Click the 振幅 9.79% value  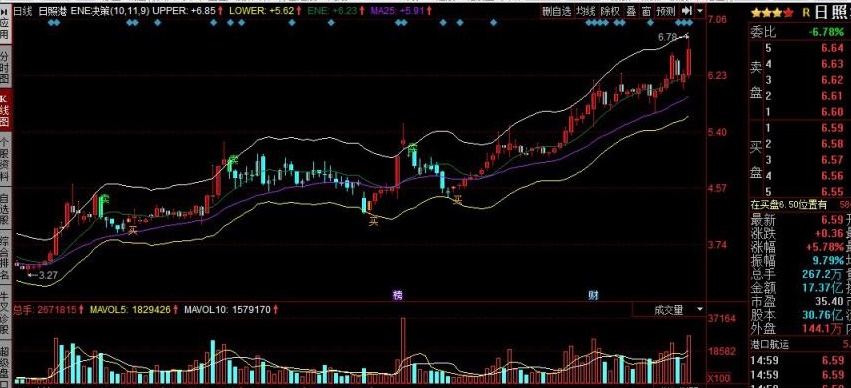pos(828,260)
